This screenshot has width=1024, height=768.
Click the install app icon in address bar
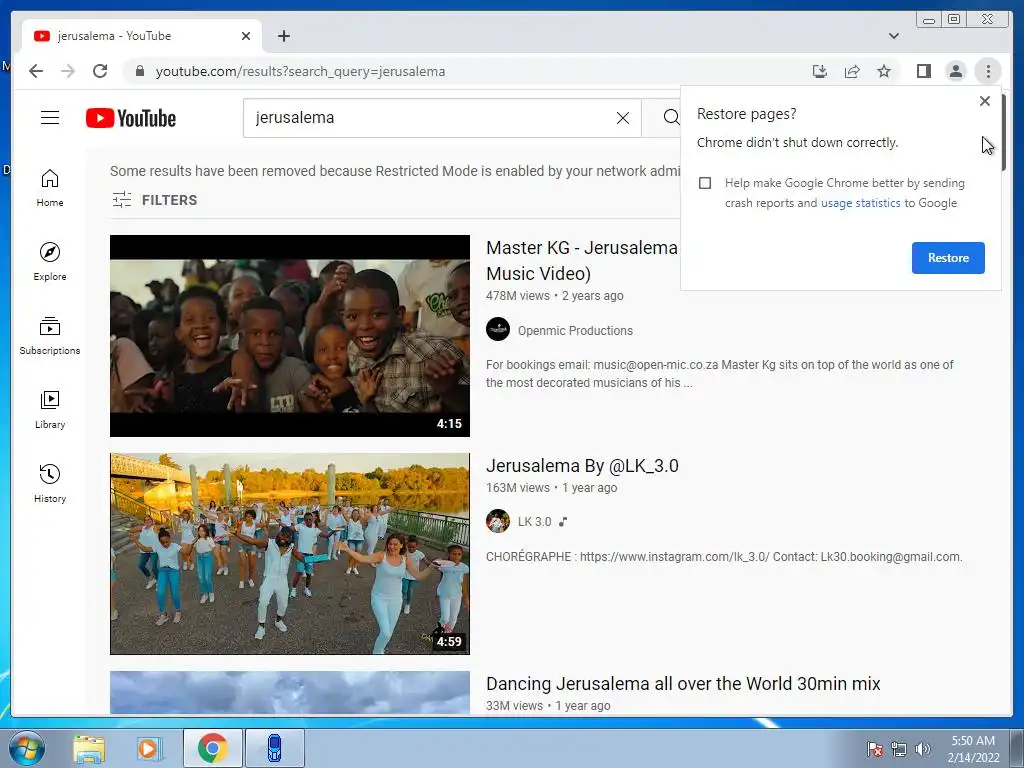(820, 71)
